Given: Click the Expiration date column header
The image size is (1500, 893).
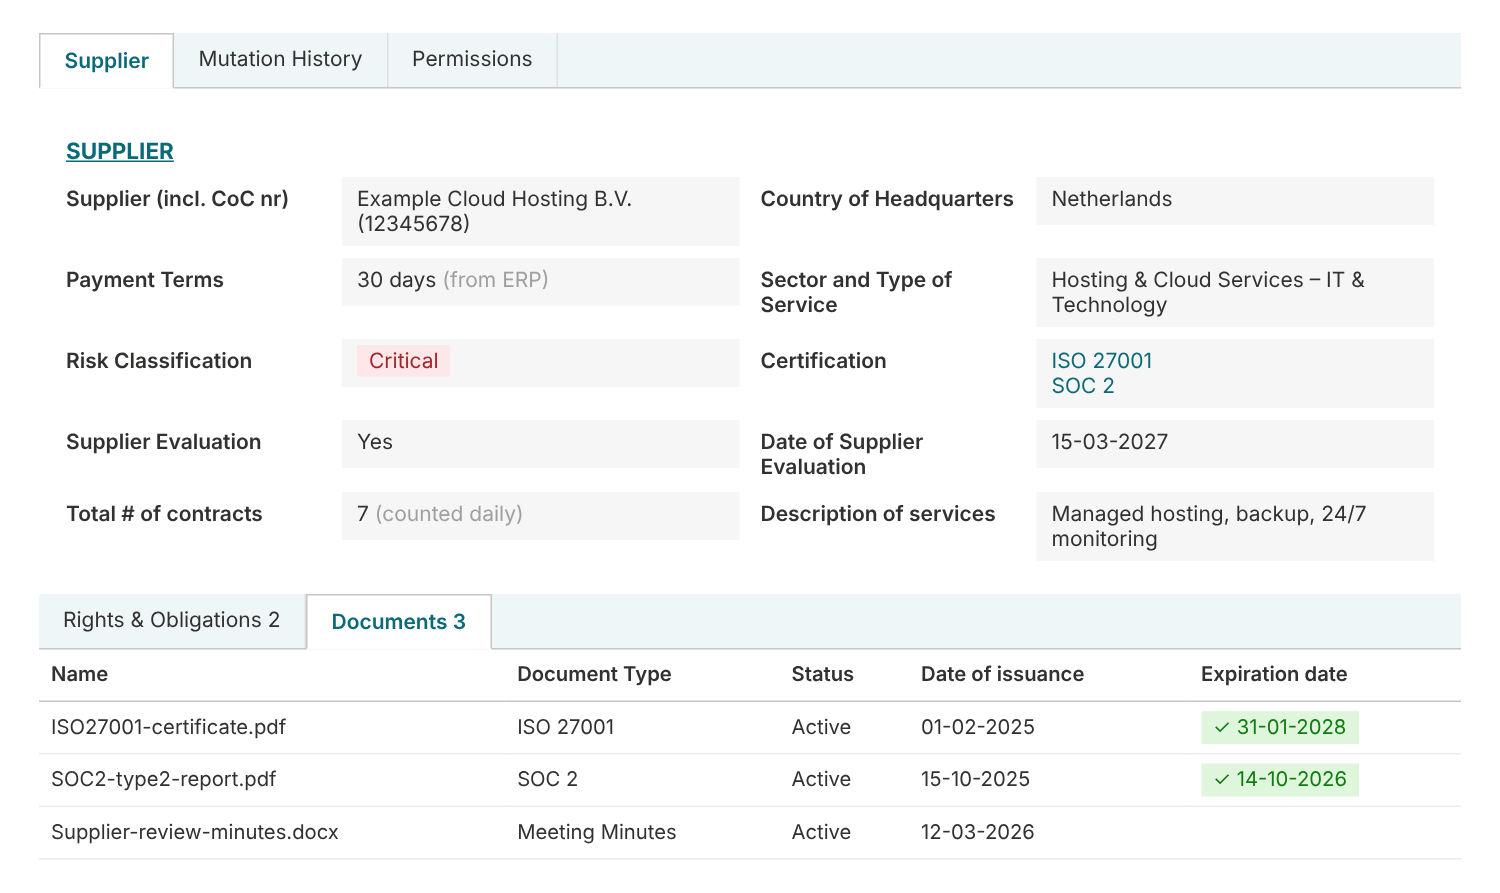Looking at the screenshot, I should pyautogui.click(x=1274, y=674).
